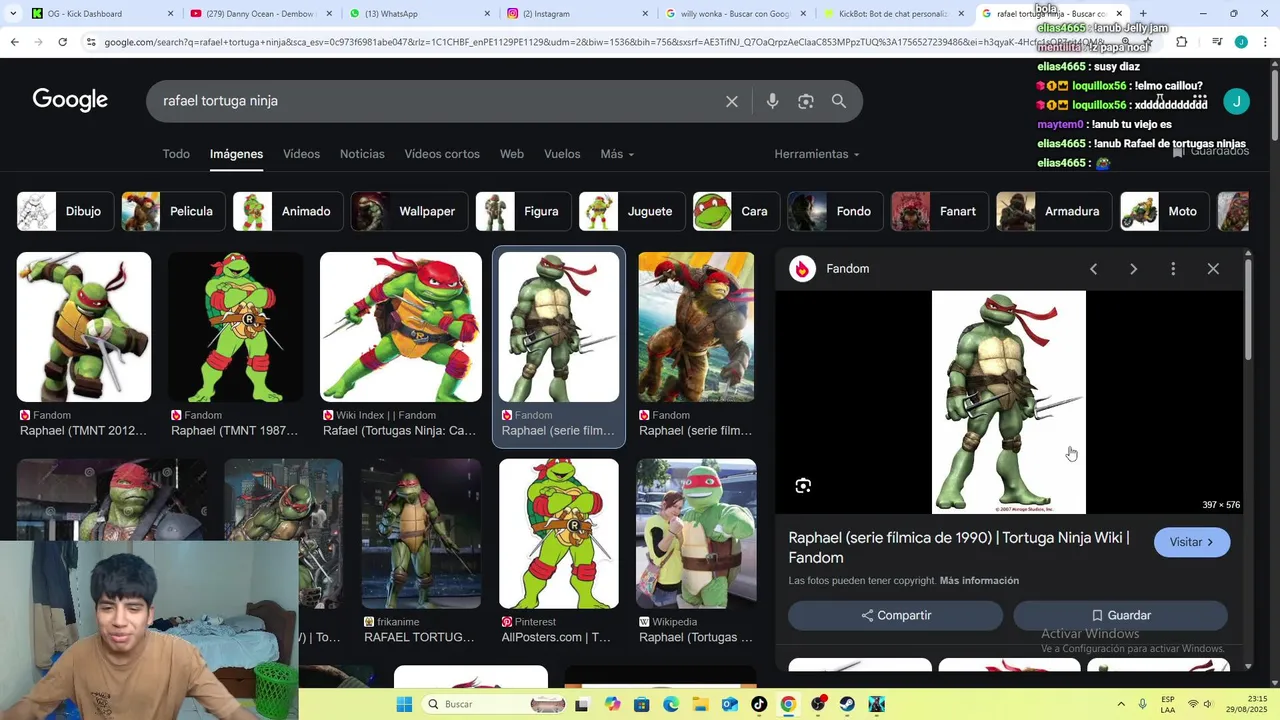Filter images by the Fanart chip
This screenshot has height=720, width=1280.
[939, 211]
